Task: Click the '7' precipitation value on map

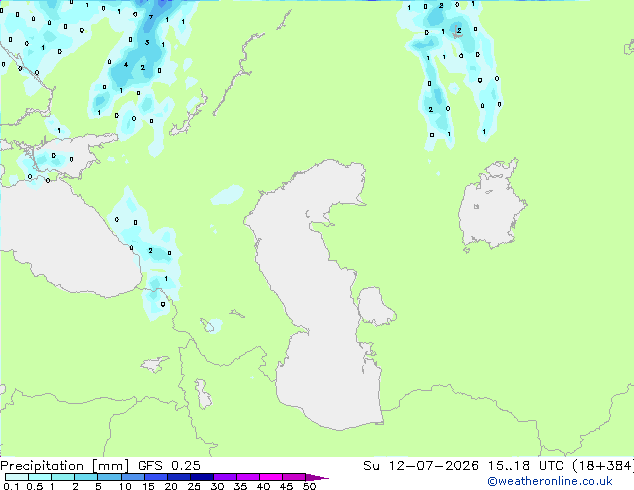Action: point(151,17)
